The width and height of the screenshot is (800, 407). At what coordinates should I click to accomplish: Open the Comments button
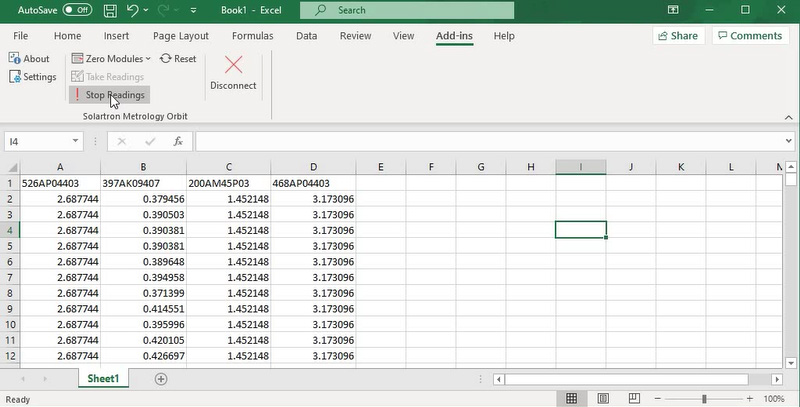750,36
